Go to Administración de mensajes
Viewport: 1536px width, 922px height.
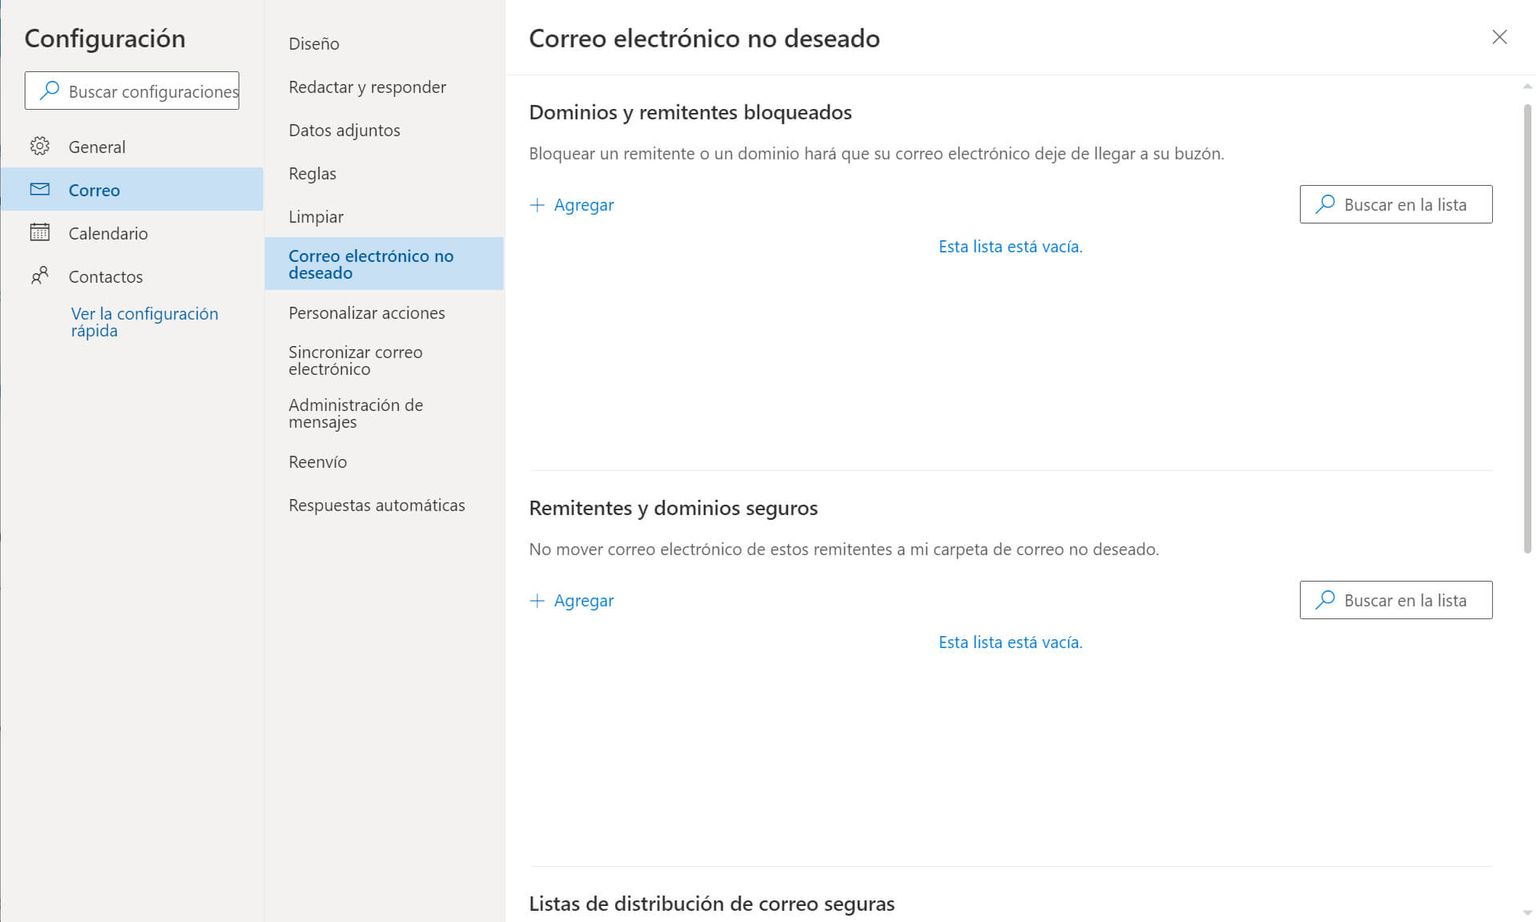384,413
